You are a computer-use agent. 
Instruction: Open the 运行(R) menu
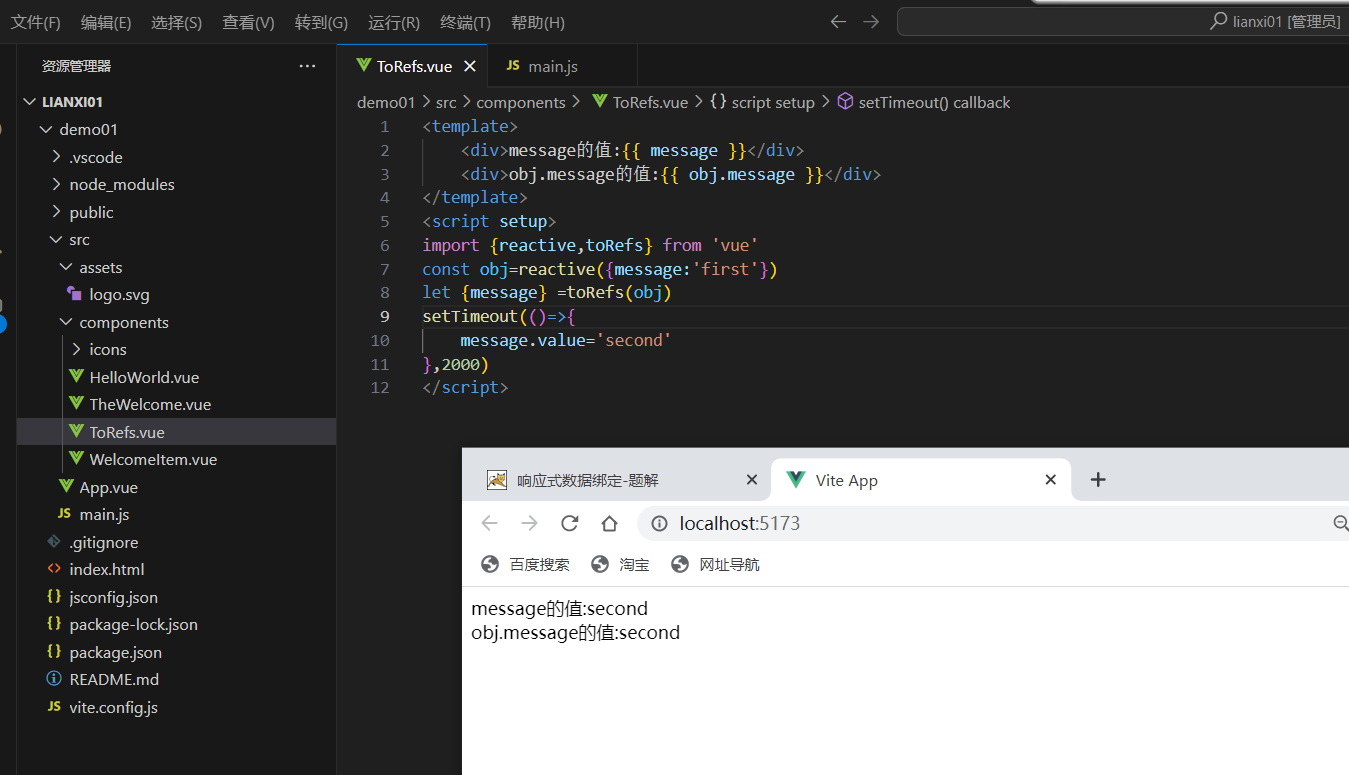coord(394,22)
